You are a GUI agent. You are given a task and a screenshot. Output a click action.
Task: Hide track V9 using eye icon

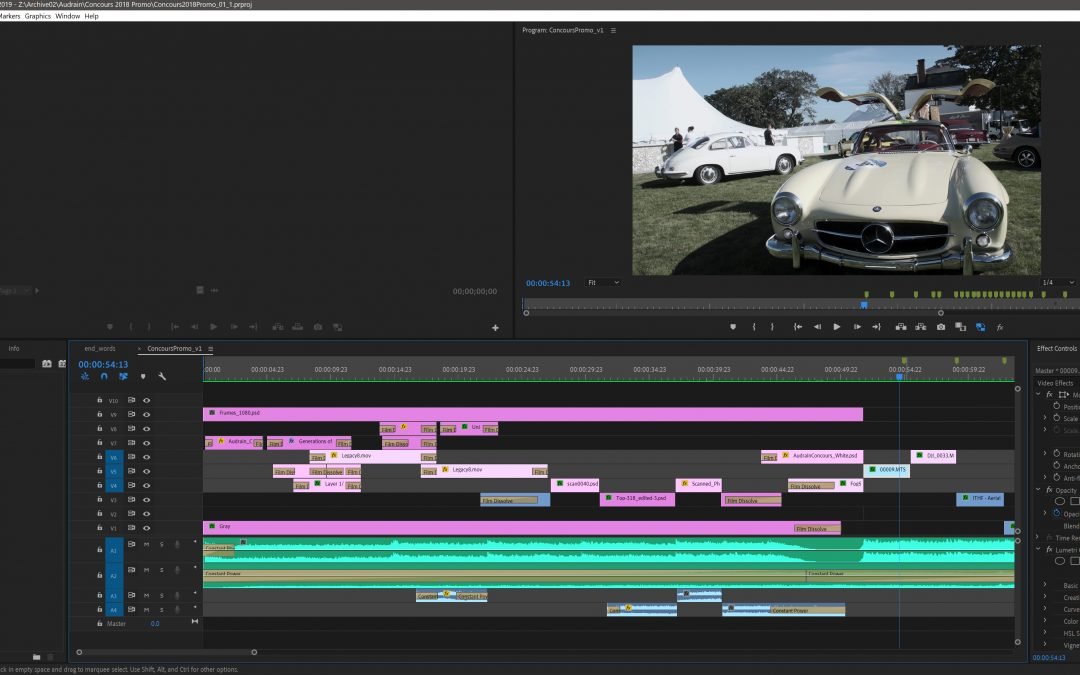point(146,415)
